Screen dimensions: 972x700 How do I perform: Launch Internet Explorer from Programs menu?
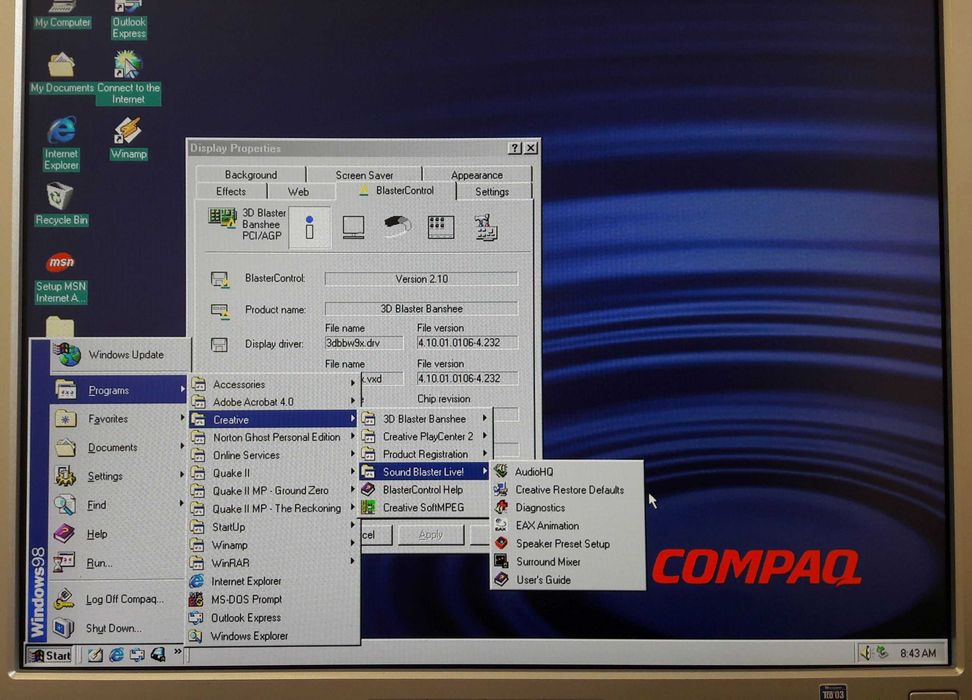tap(275, 581)
